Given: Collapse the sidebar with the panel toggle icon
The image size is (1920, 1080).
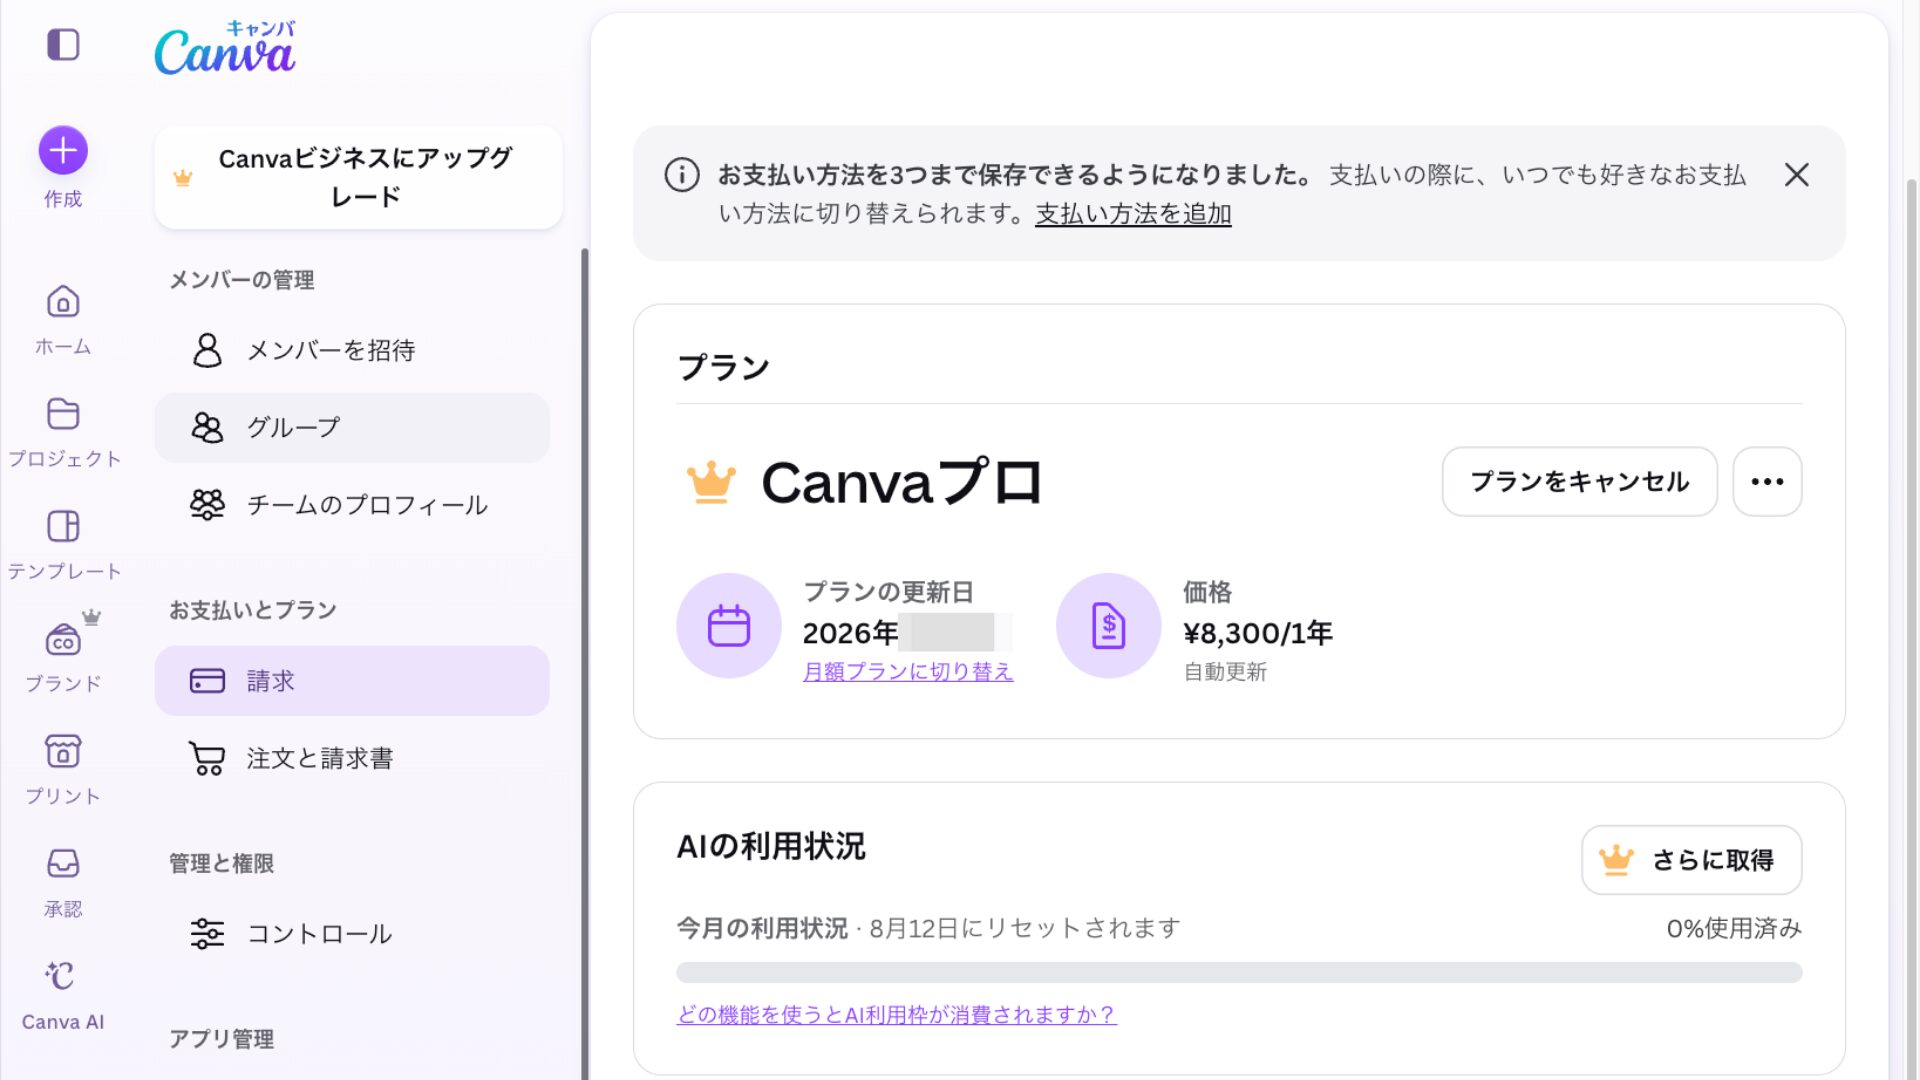Looking at the screenshot, I should point(63,45).
